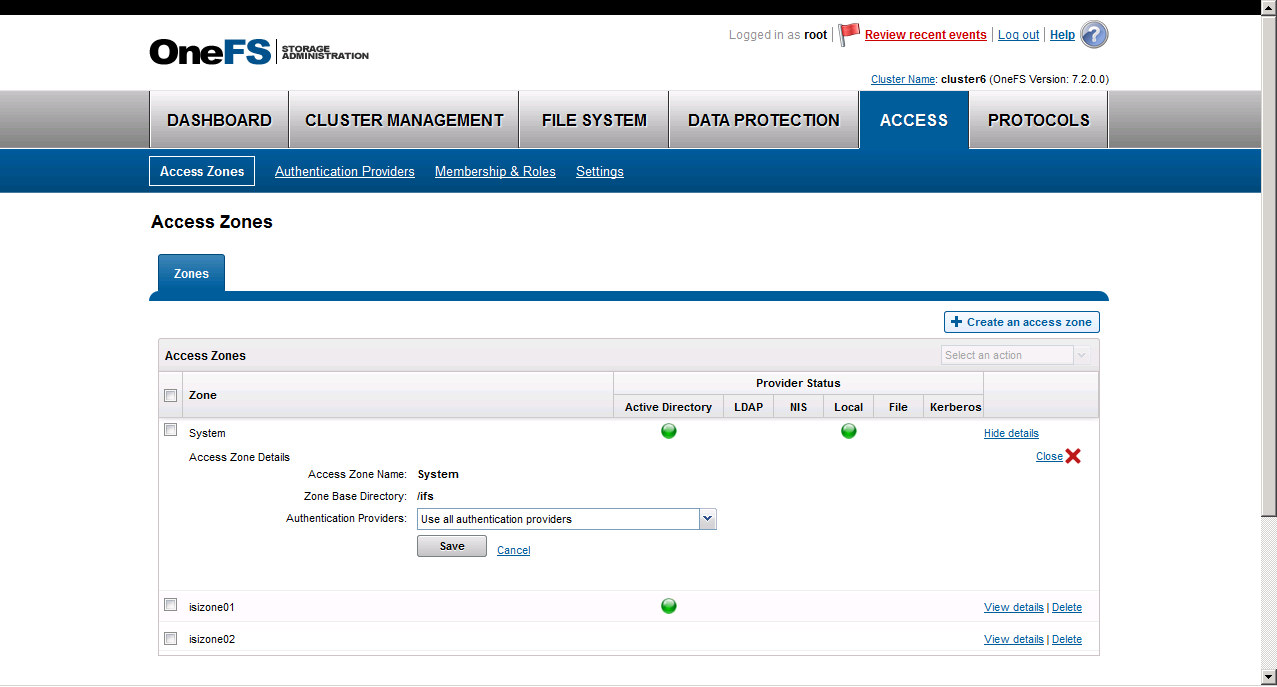Select the Access Zones submenu item

tap(202, 172)
